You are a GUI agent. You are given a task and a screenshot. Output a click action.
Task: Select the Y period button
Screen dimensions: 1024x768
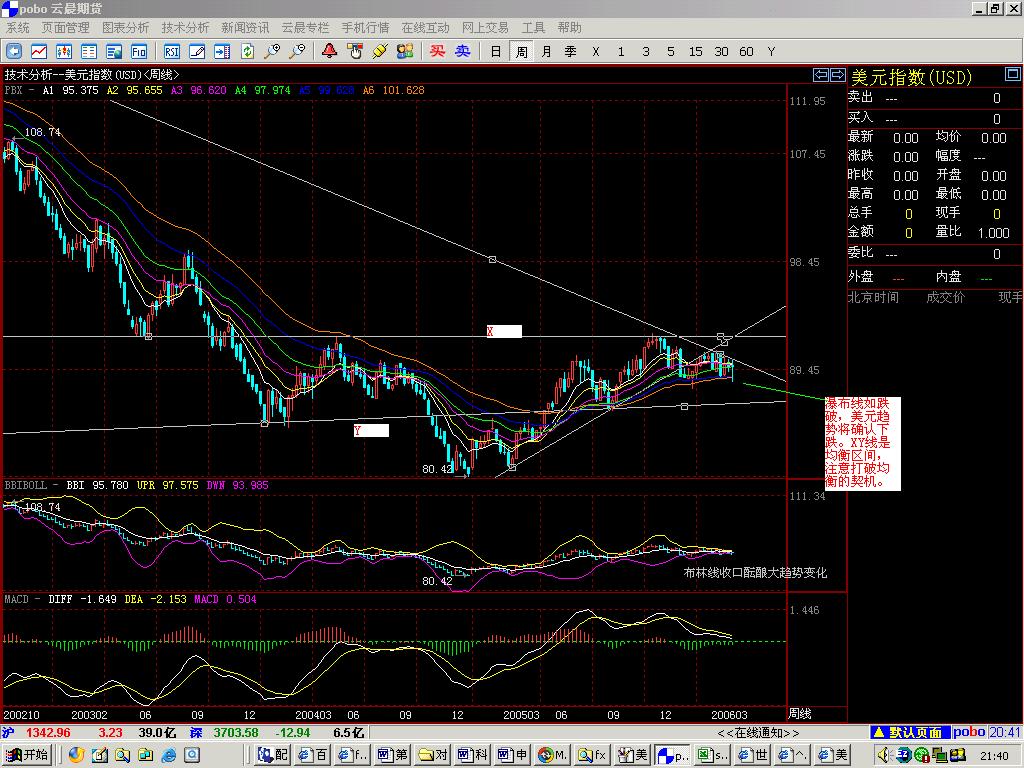pyautogui.click(x=771, y=51)
